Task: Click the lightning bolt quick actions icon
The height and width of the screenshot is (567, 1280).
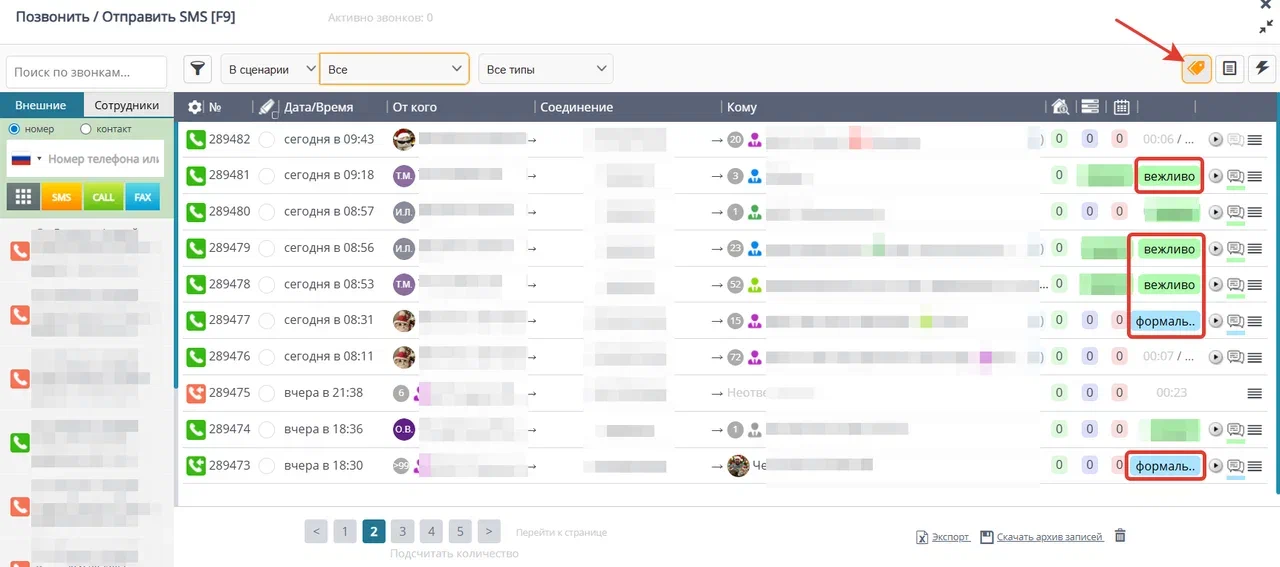Action: [x=1262, y=68]
